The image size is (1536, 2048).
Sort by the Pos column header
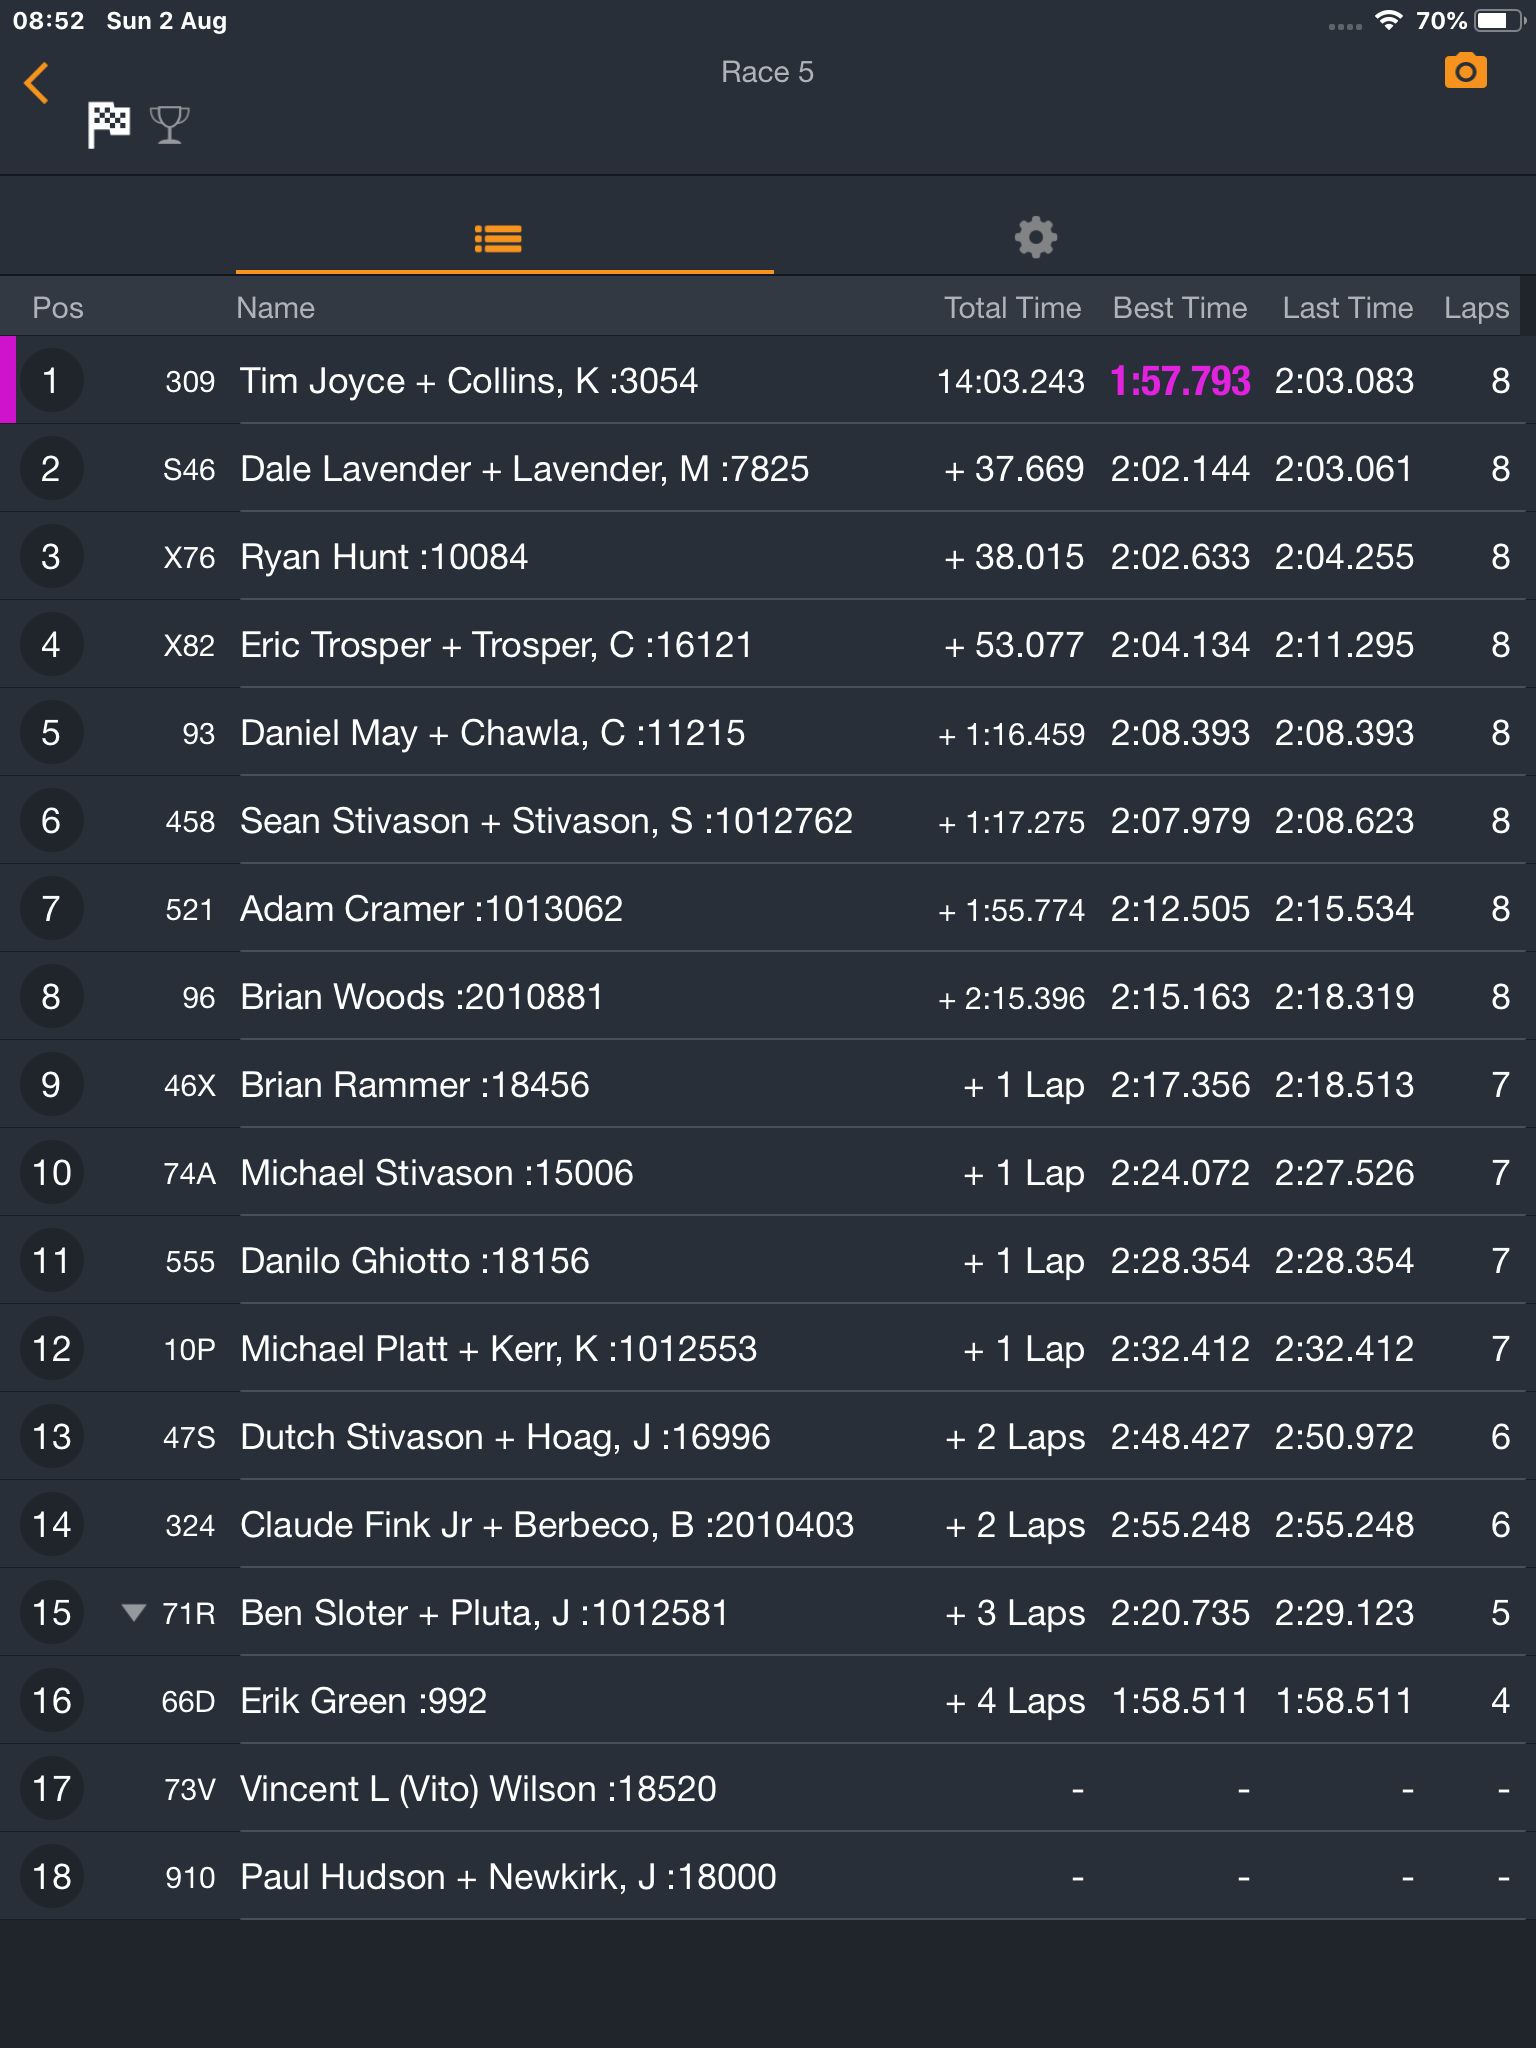click(x=58, y=308)
